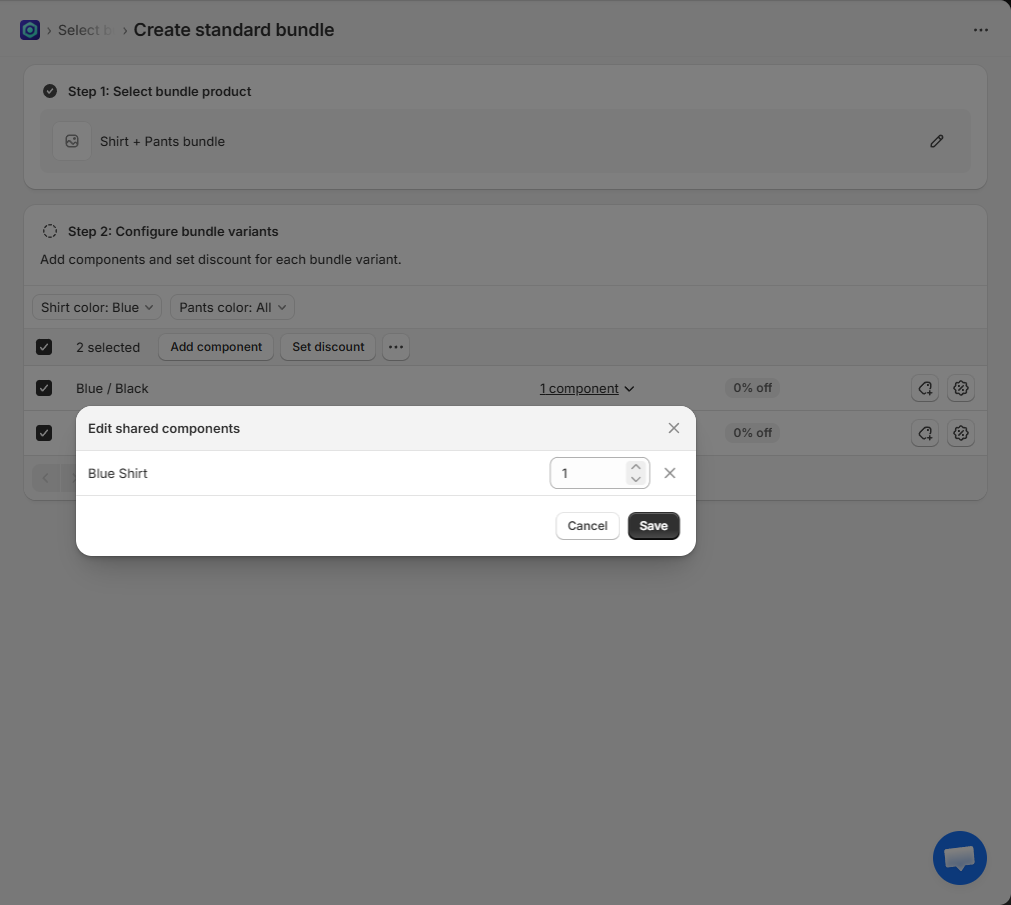The height and width of the screenshot is (905, 1011).
Task: Uncheck the second variant row checkbox
Action: click(x=44, y=433)
